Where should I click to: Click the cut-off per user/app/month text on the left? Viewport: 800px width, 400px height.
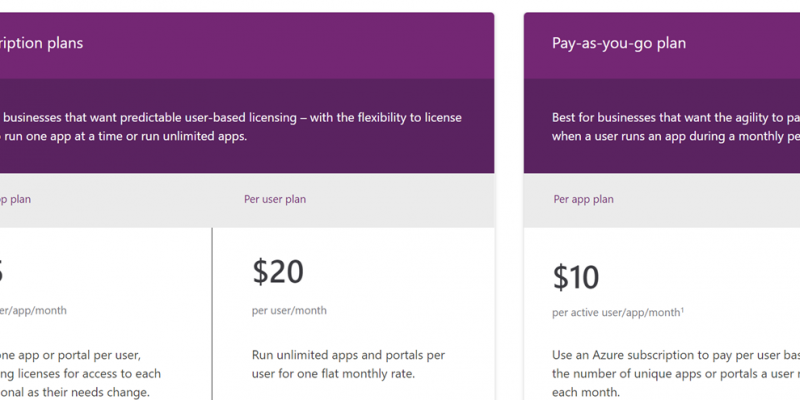click(33, 310)
